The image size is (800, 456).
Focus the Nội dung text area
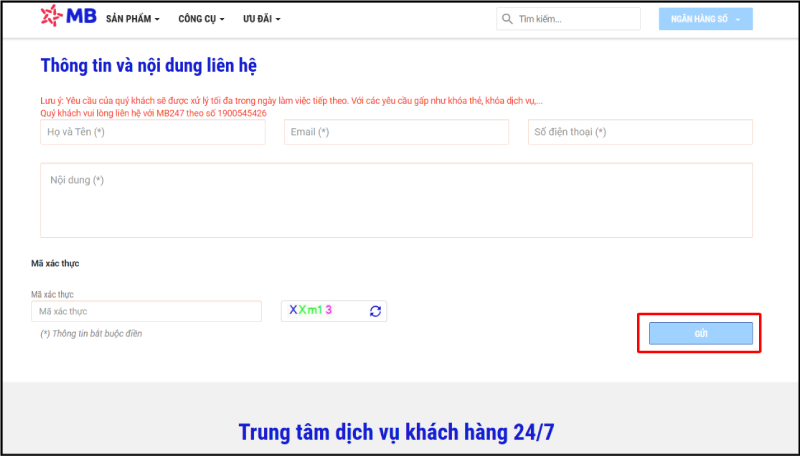click(396, 200)
